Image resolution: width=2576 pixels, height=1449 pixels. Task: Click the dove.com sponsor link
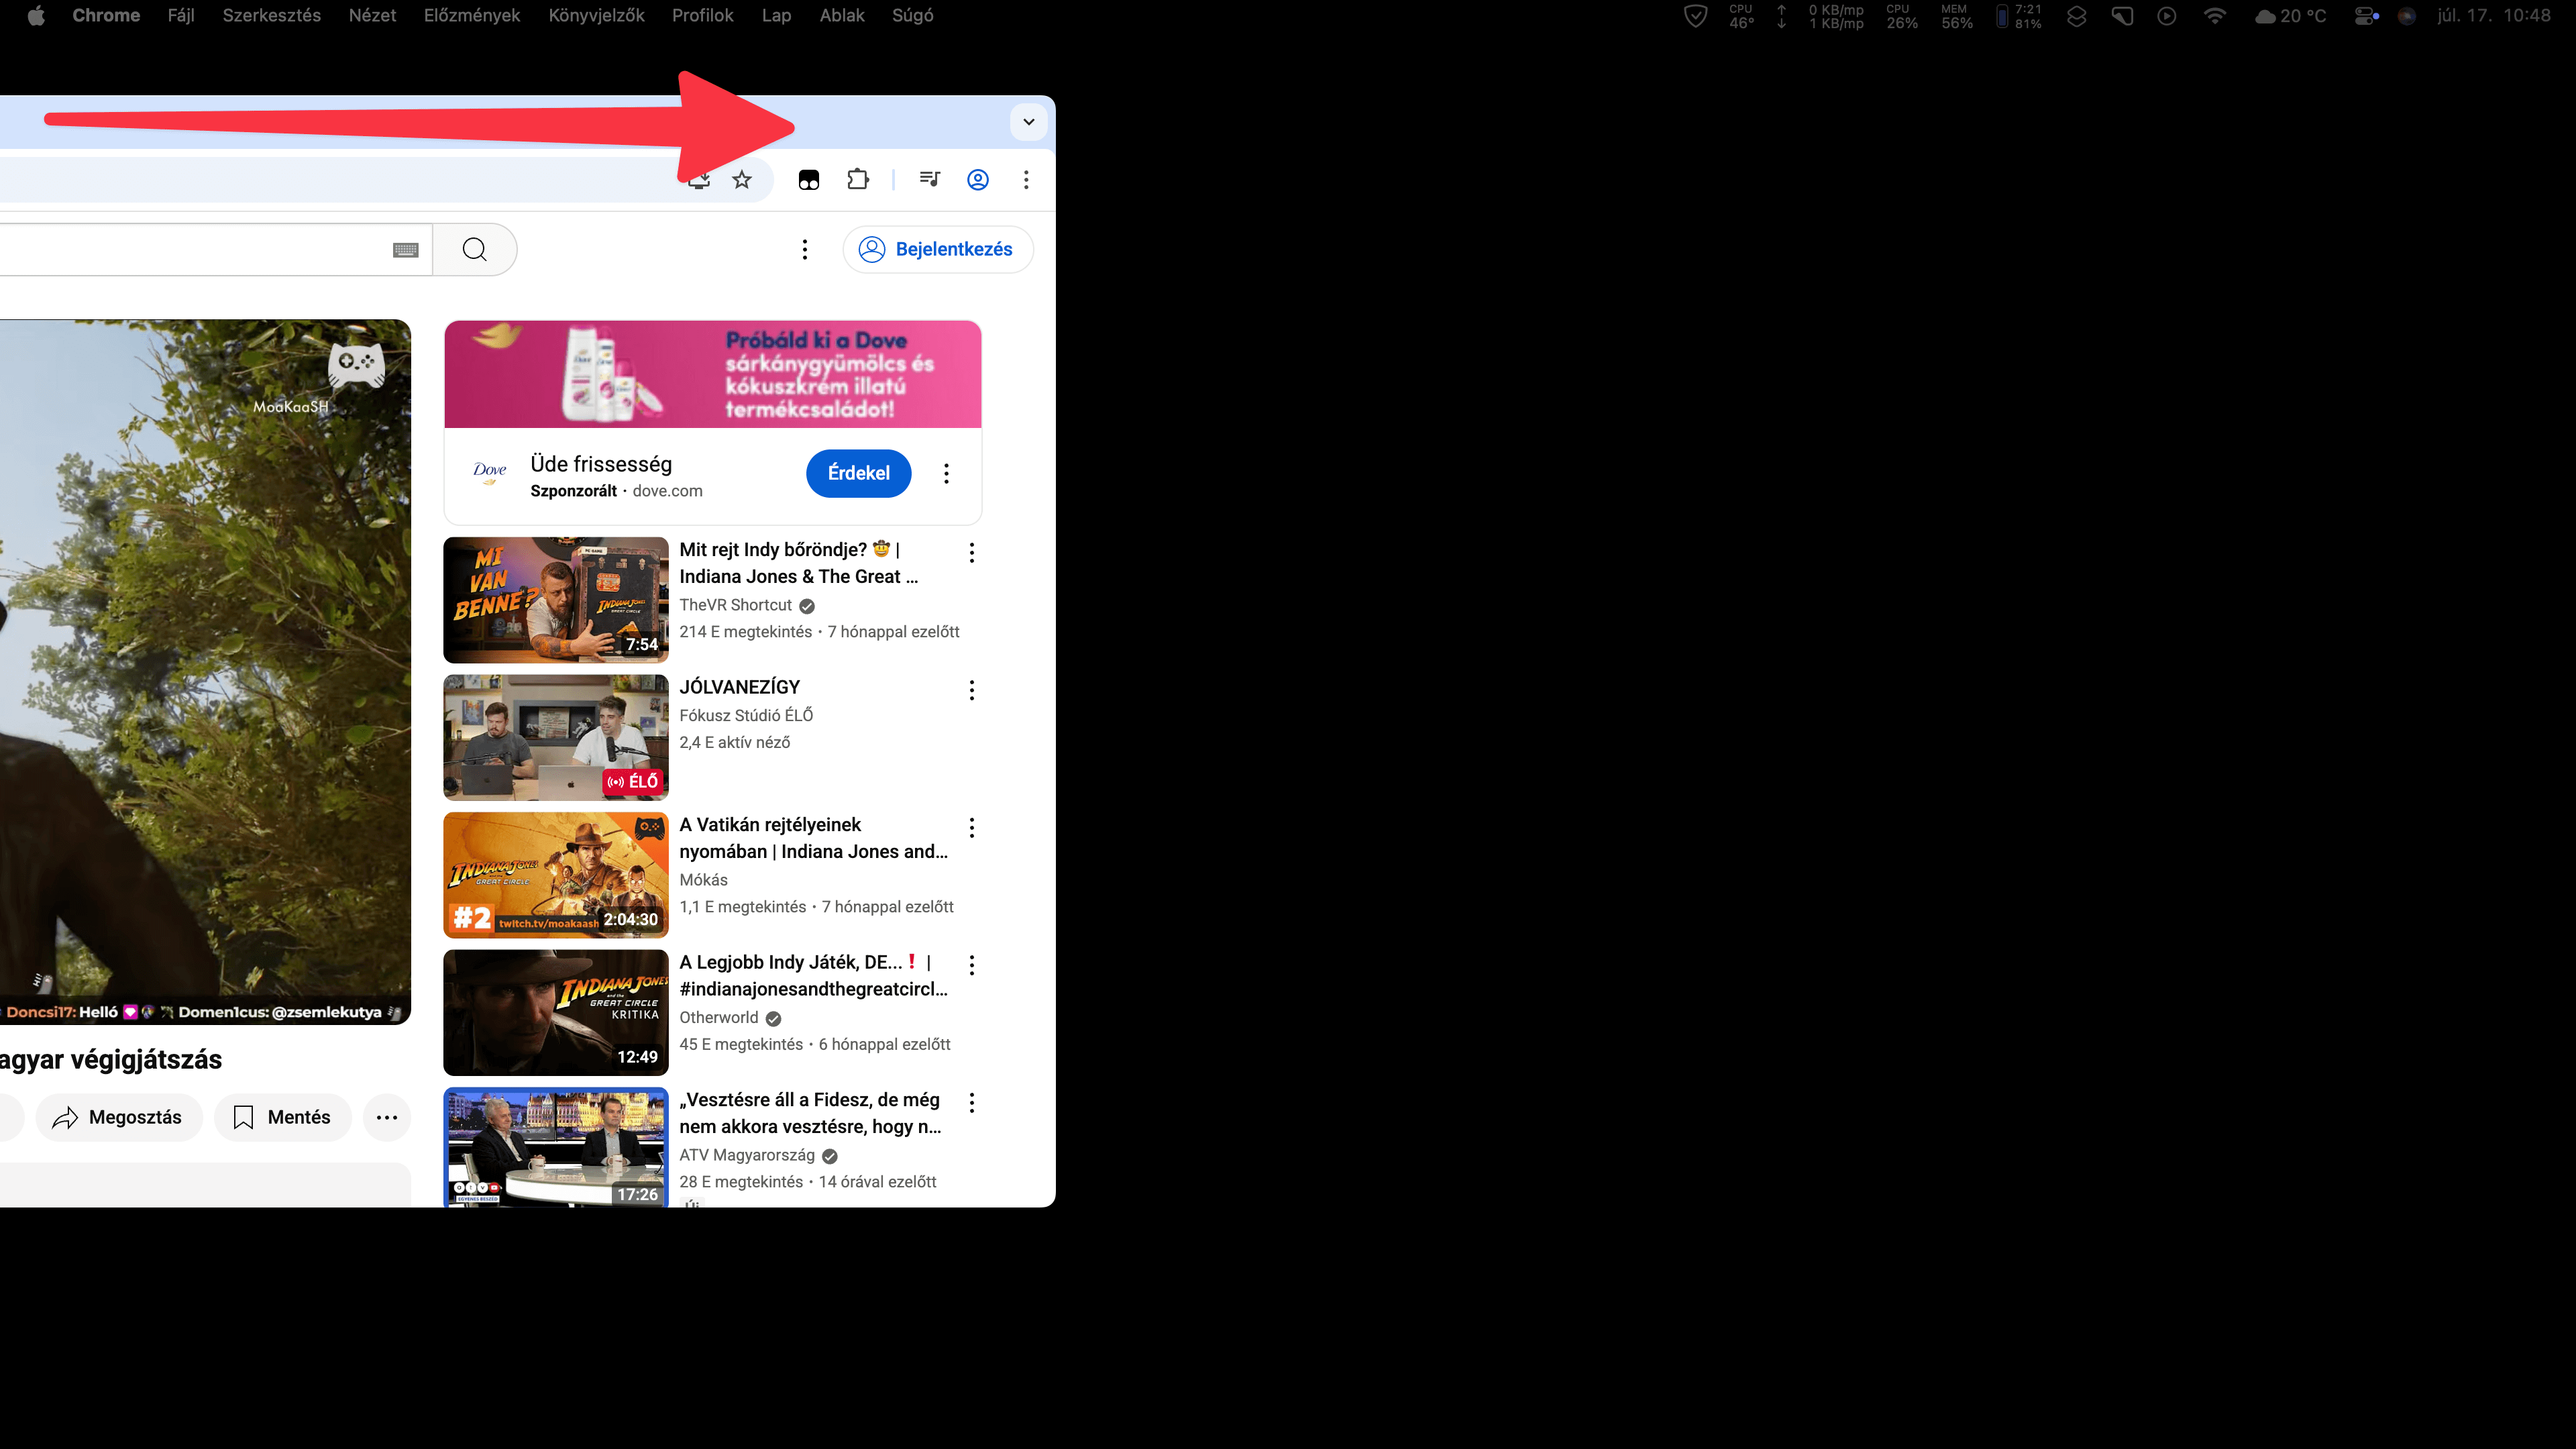tap(667, 491)
